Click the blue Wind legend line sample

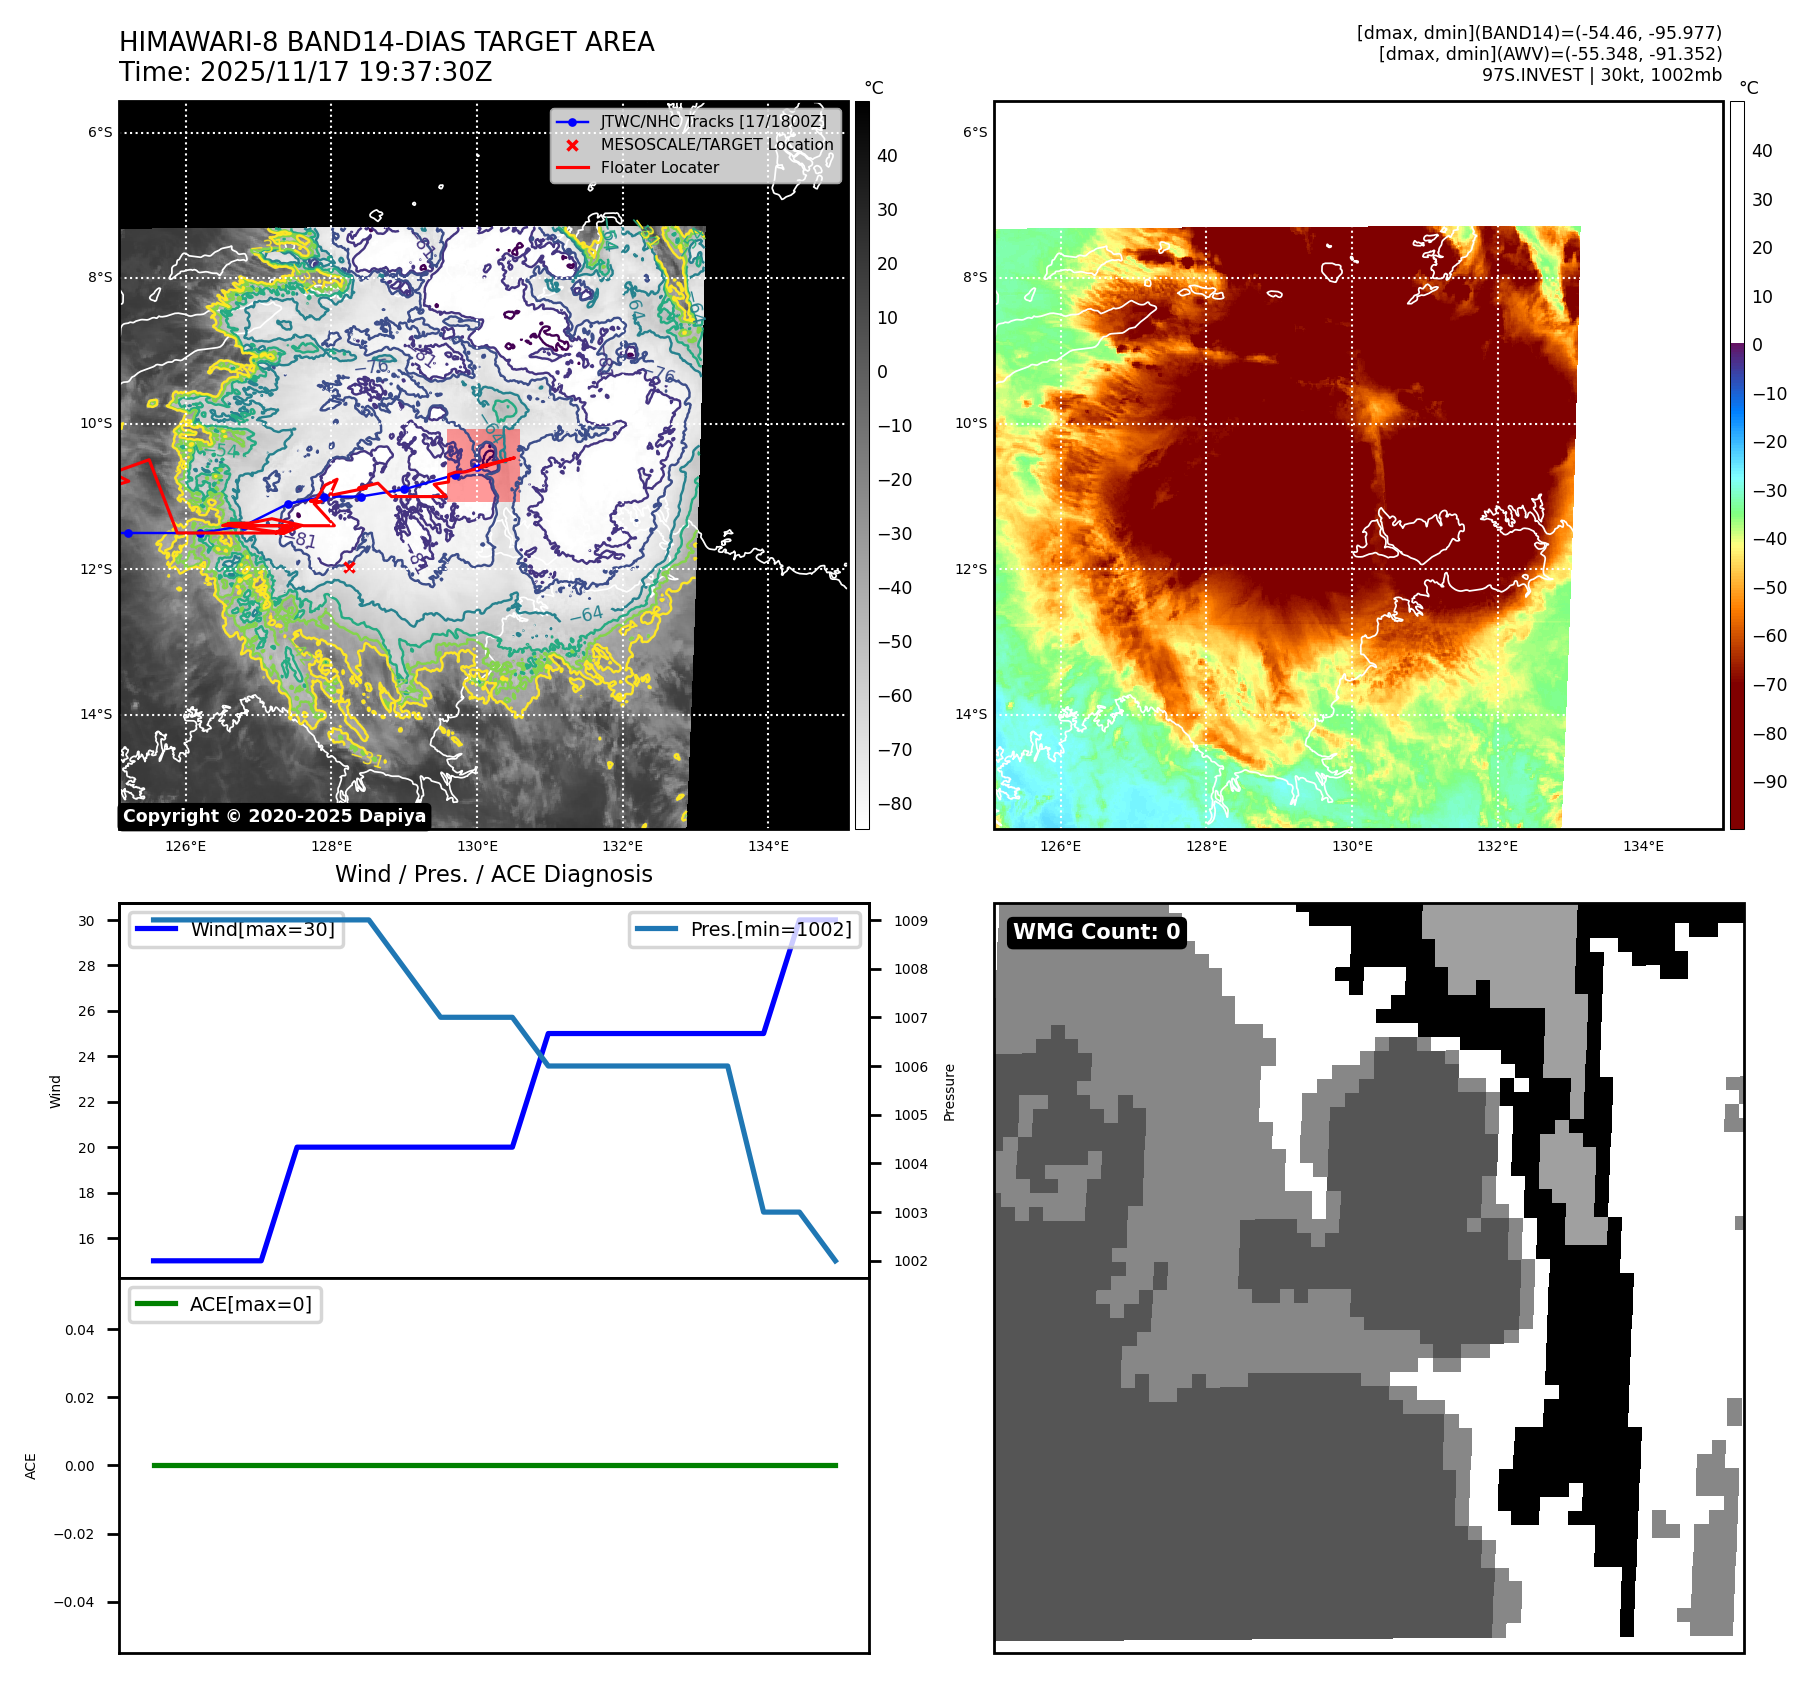[x=157, y=929]
